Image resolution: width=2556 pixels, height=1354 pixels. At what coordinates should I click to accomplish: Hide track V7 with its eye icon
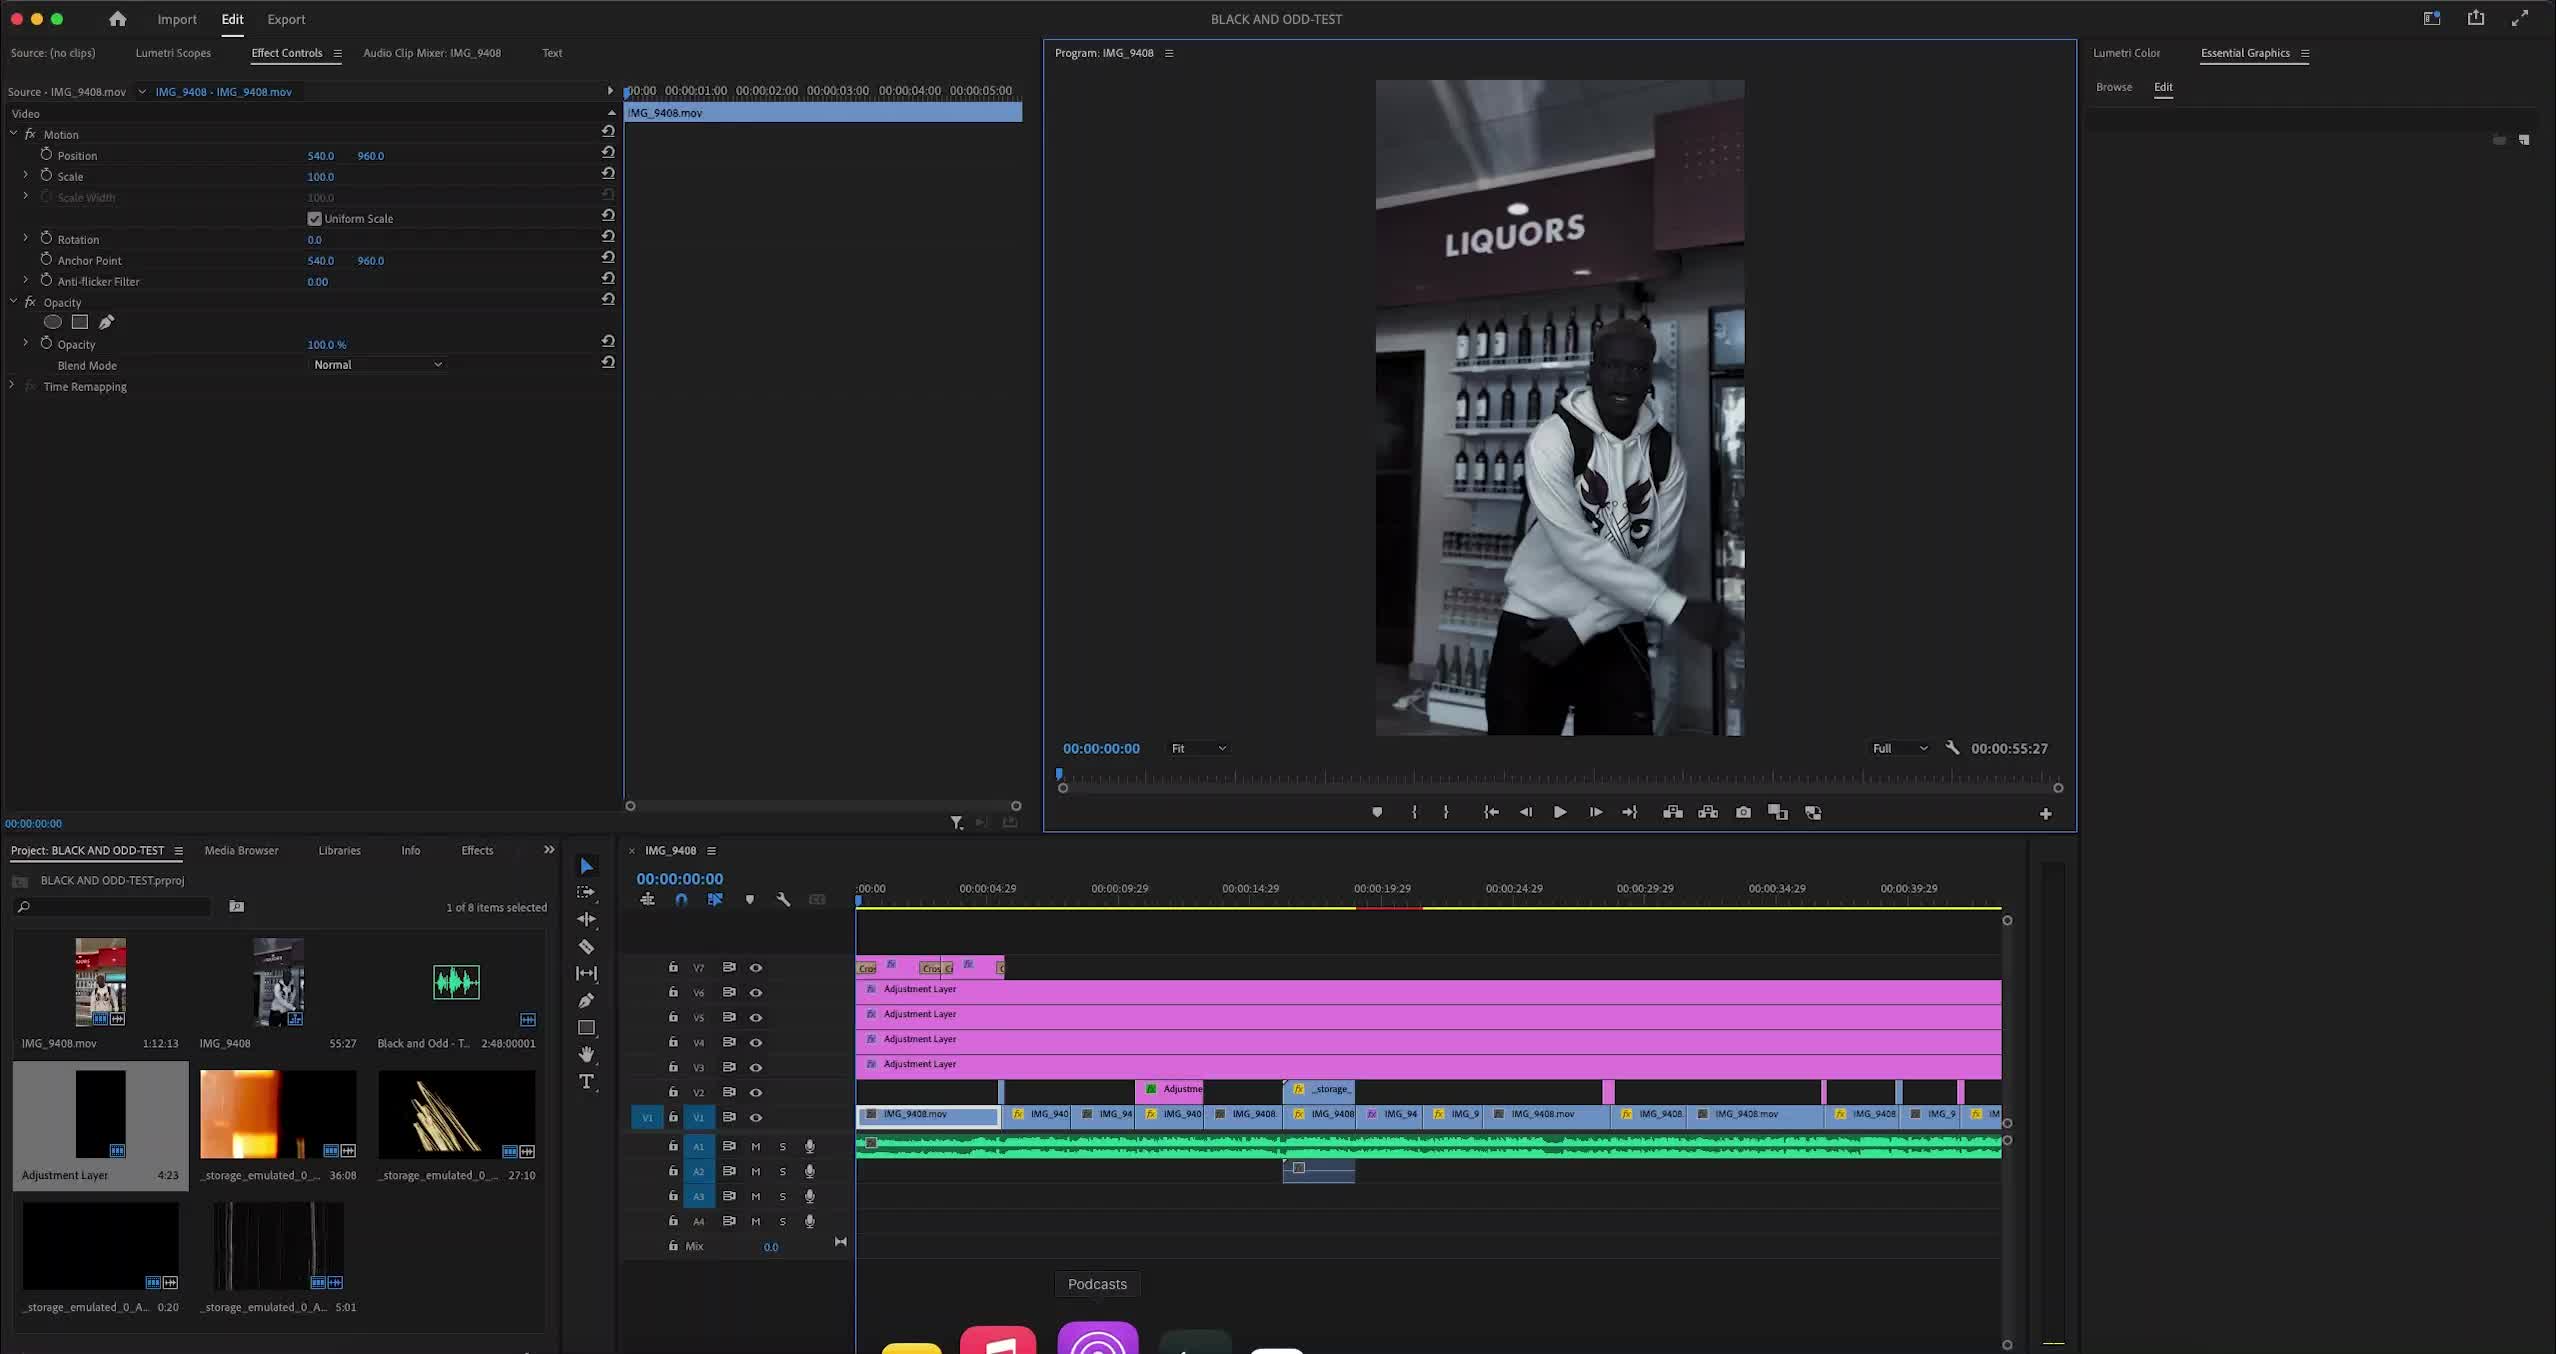coord(756,967)
